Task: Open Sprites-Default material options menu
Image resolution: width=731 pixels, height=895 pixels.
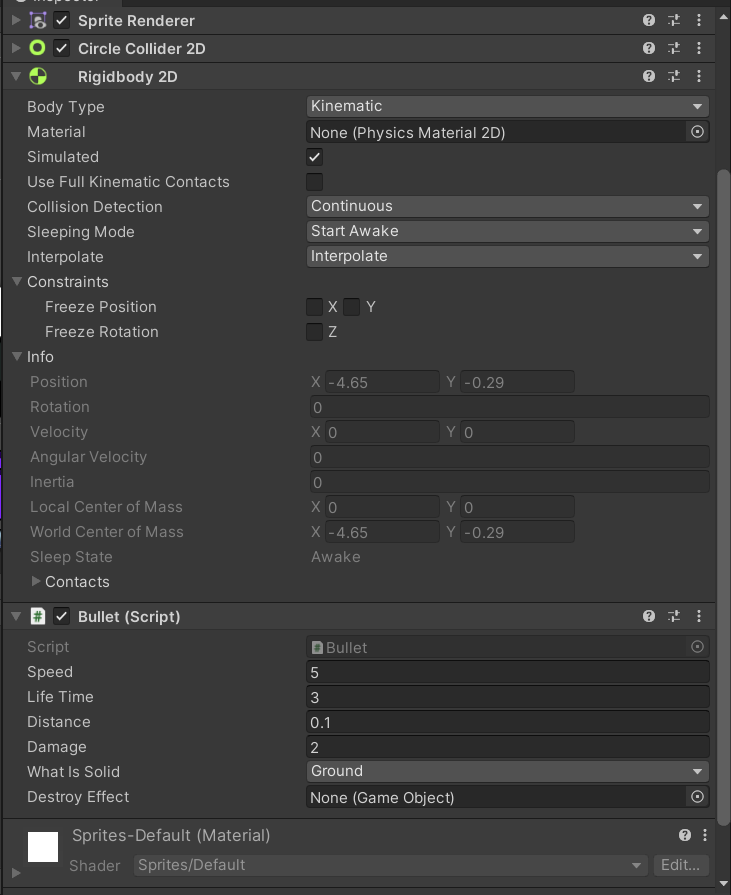Action: pyautogui.click(x=705, y=836)
